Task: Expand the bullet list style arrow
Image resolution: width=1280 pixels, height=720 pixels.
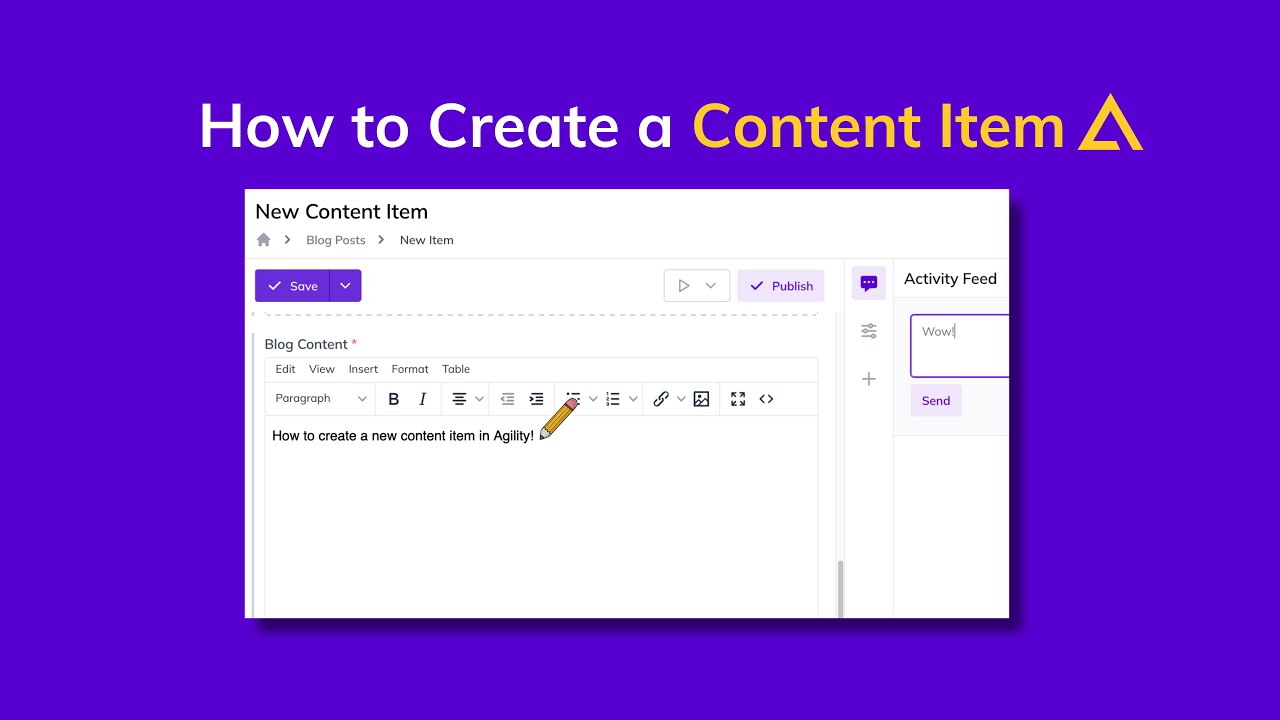Action: (x=593, y=399)
